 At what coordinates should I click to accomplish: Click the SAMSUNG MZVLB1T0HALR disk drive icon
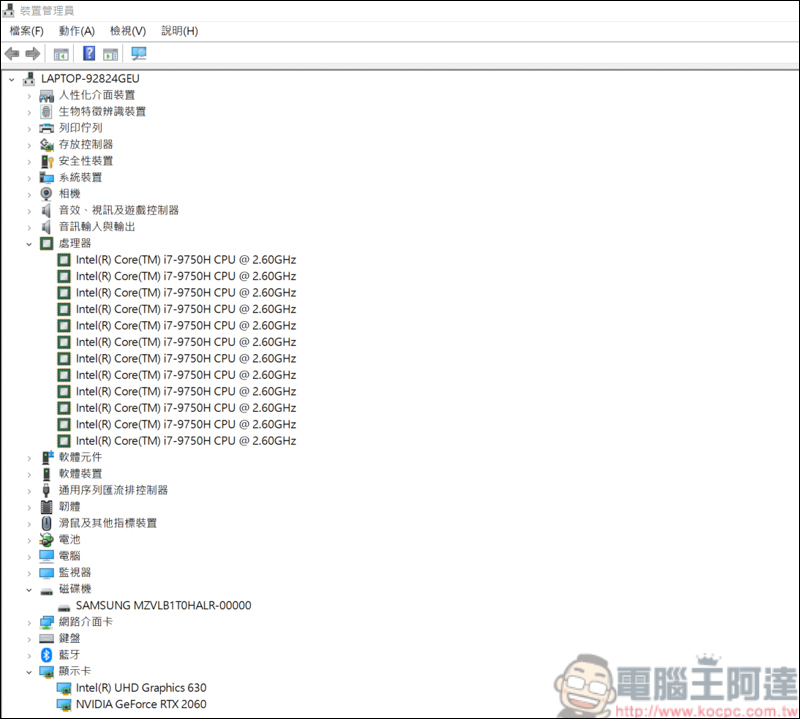pyautogui.click(x=64, y=606)
